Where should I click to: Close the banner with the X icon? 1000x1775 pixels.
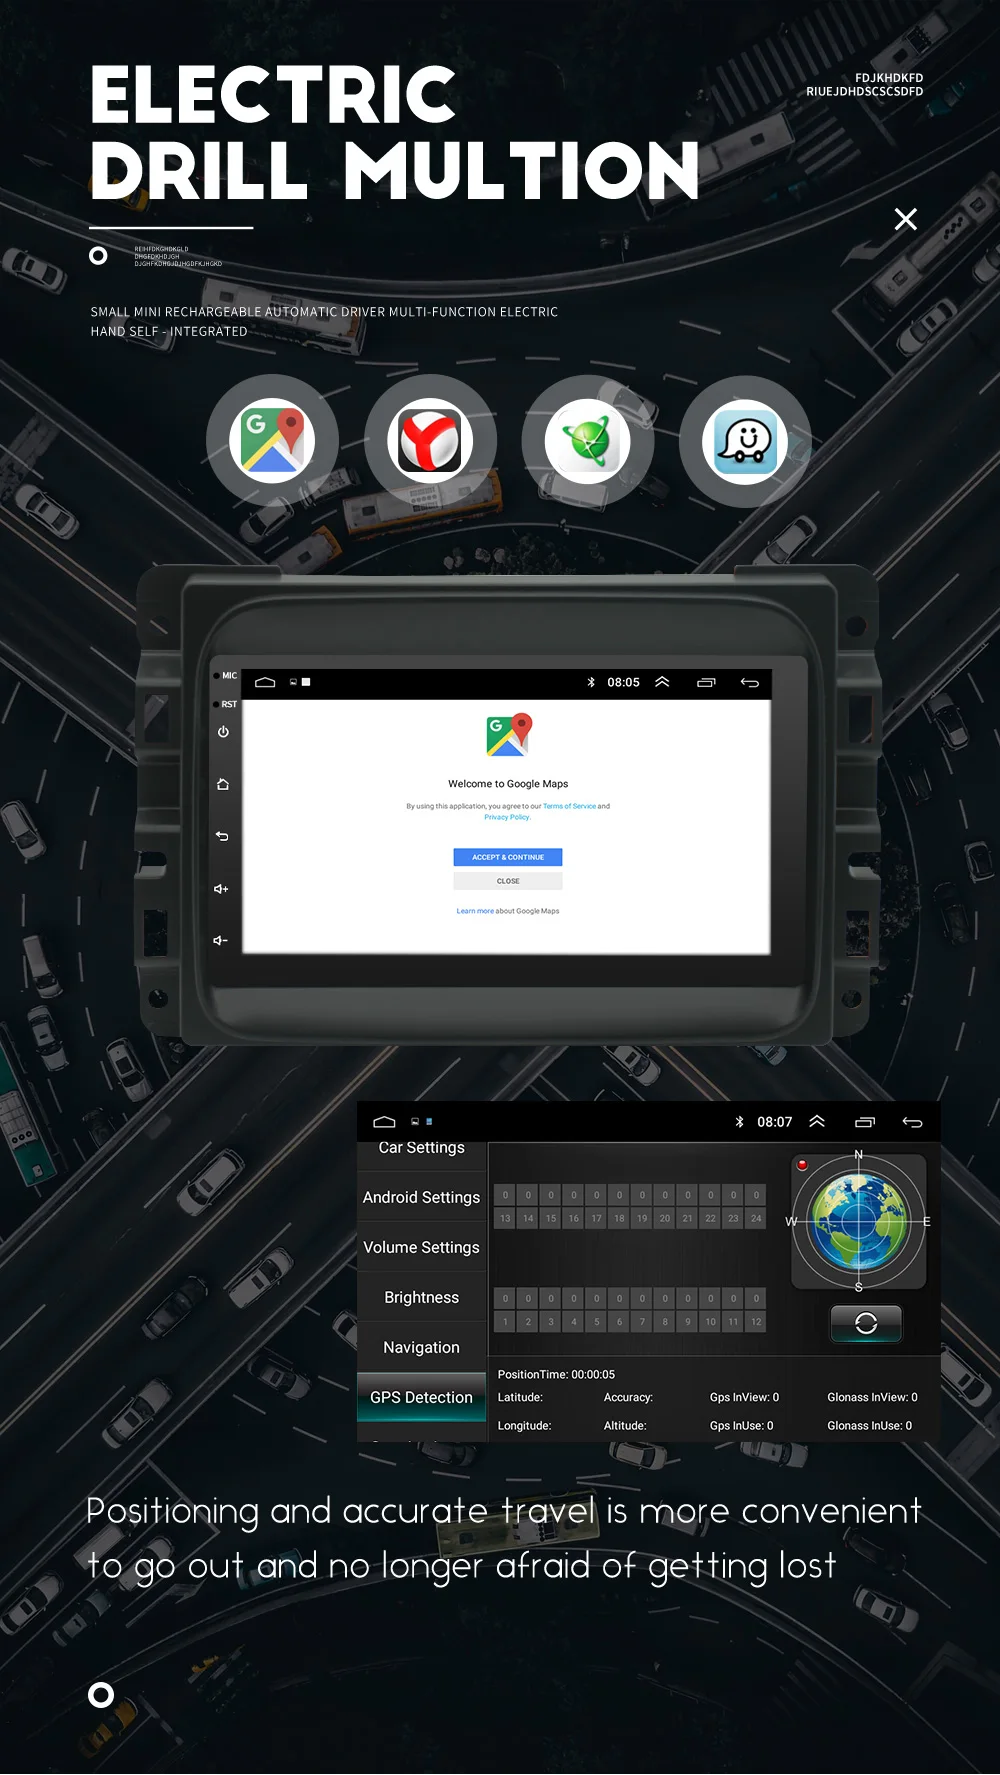click(905, 219)
